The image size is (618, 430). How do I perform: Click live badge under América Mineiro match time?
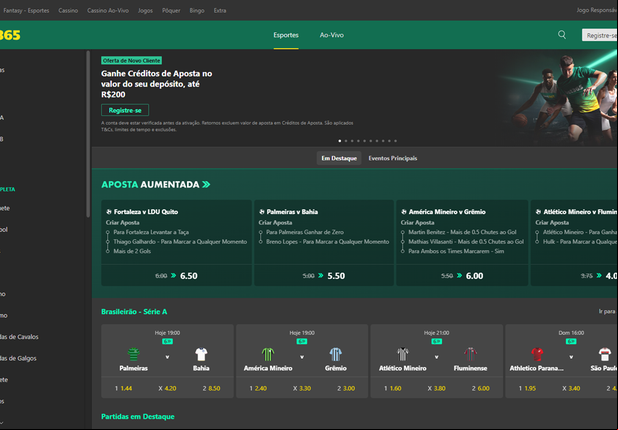pyautogui.click(x=302, y=341)
